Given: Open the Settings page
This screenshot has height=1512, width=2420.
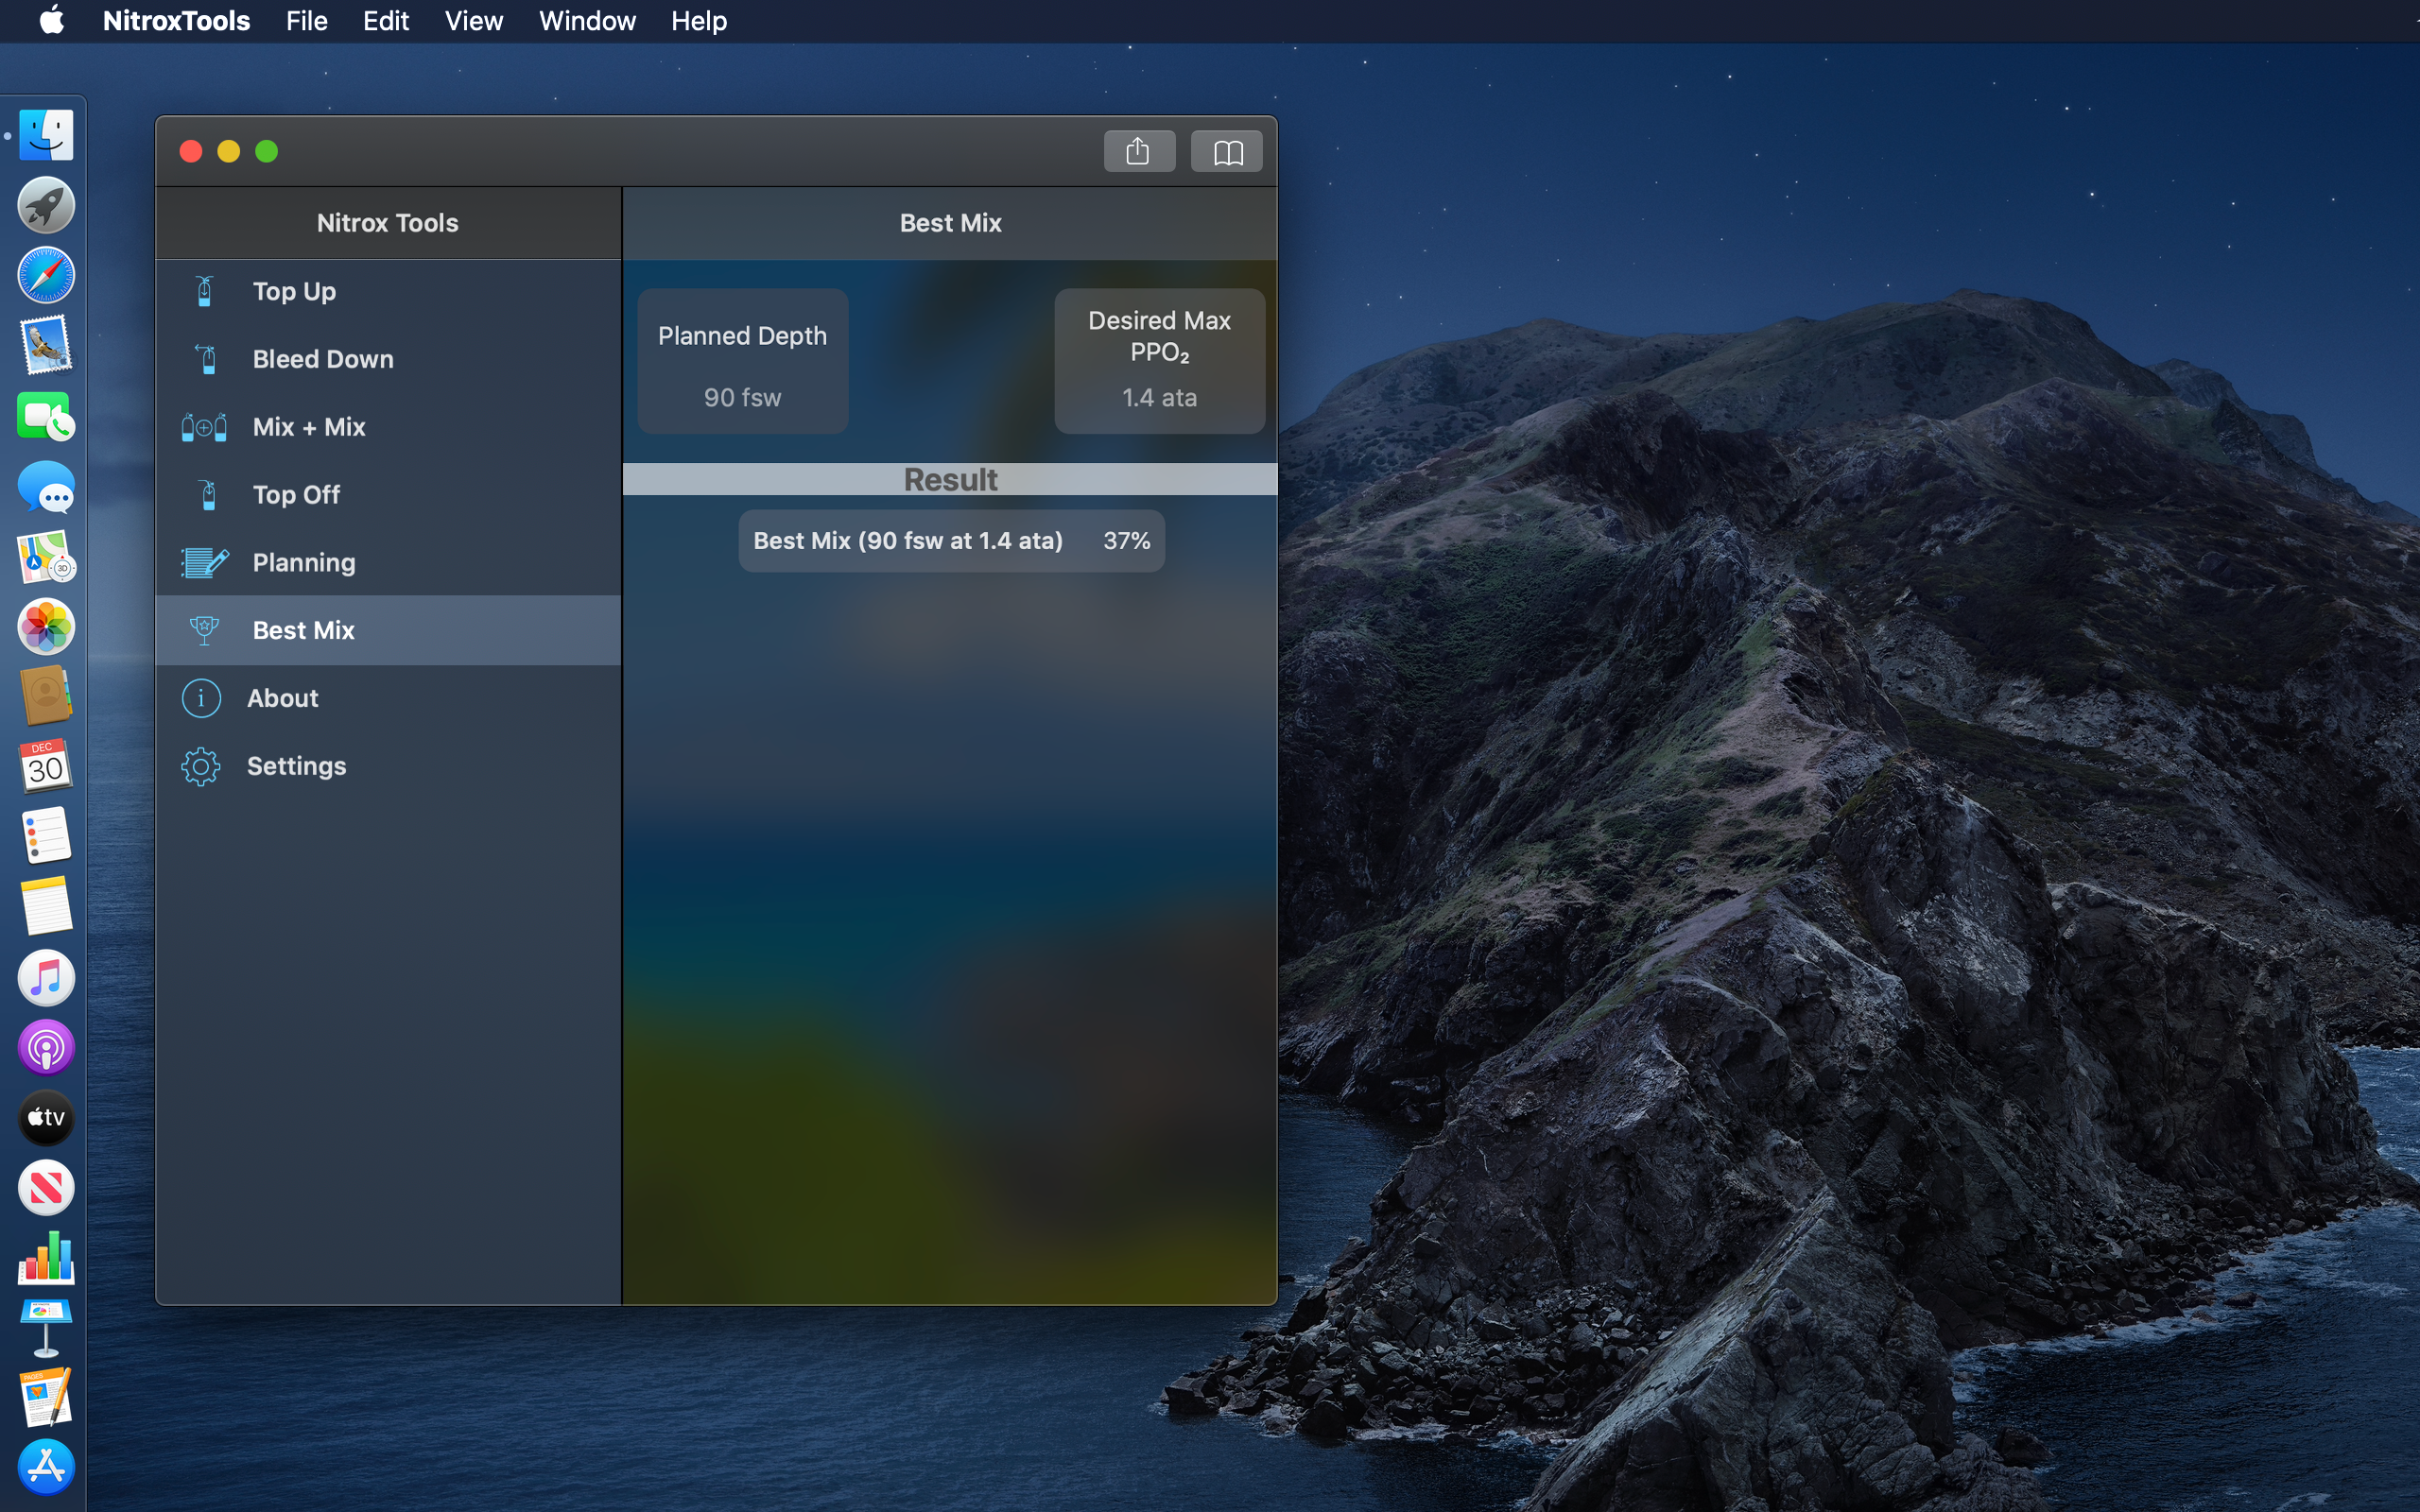Looking at the screenshot, I should 389,766.
